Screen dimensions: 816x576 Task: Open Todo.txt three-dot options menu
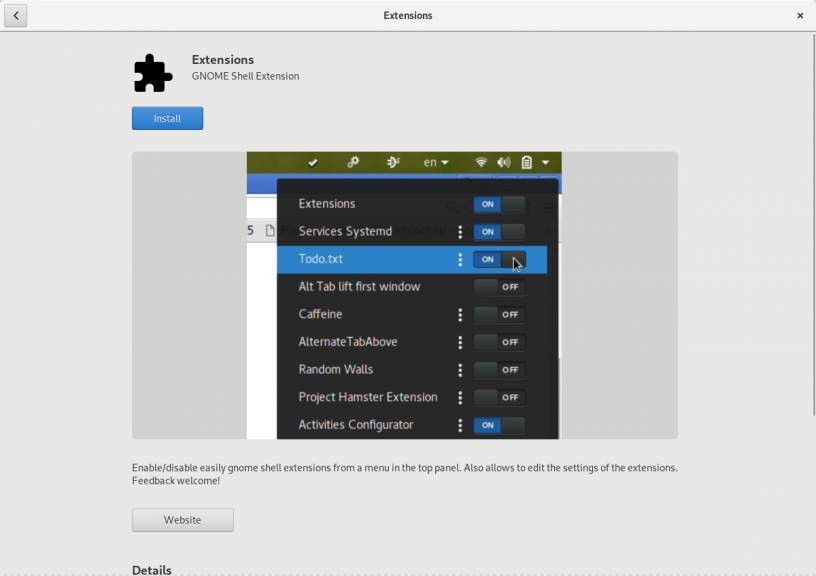coord(460,259)
